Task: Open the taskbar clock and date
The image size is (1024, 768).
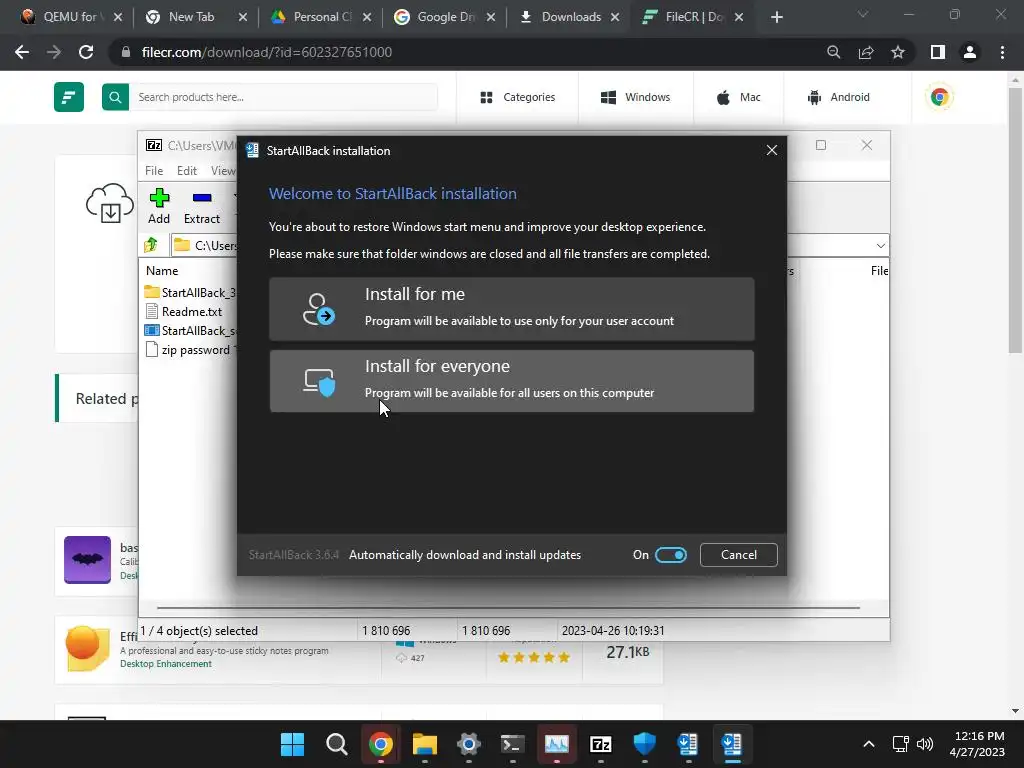Action: pyautogui.click(x=977, y=744)
